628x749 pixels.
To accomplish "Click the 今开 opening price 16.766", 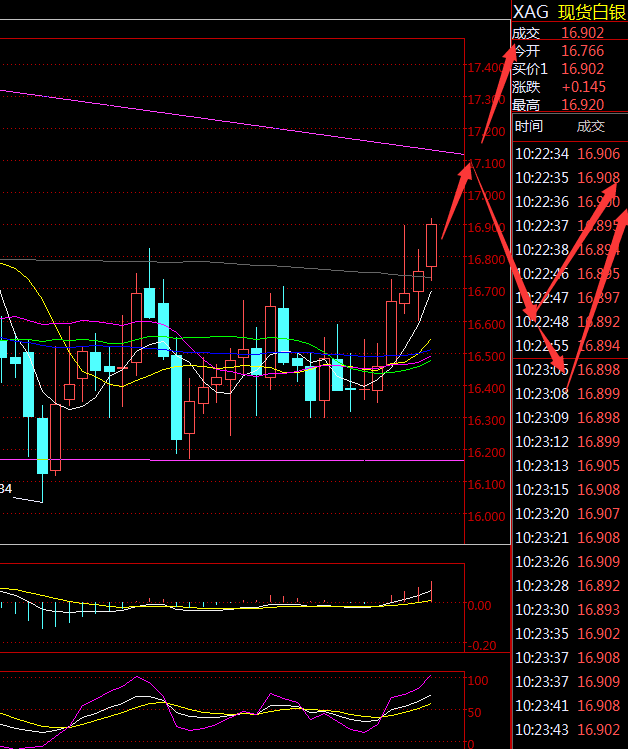I will pos(583,51).
